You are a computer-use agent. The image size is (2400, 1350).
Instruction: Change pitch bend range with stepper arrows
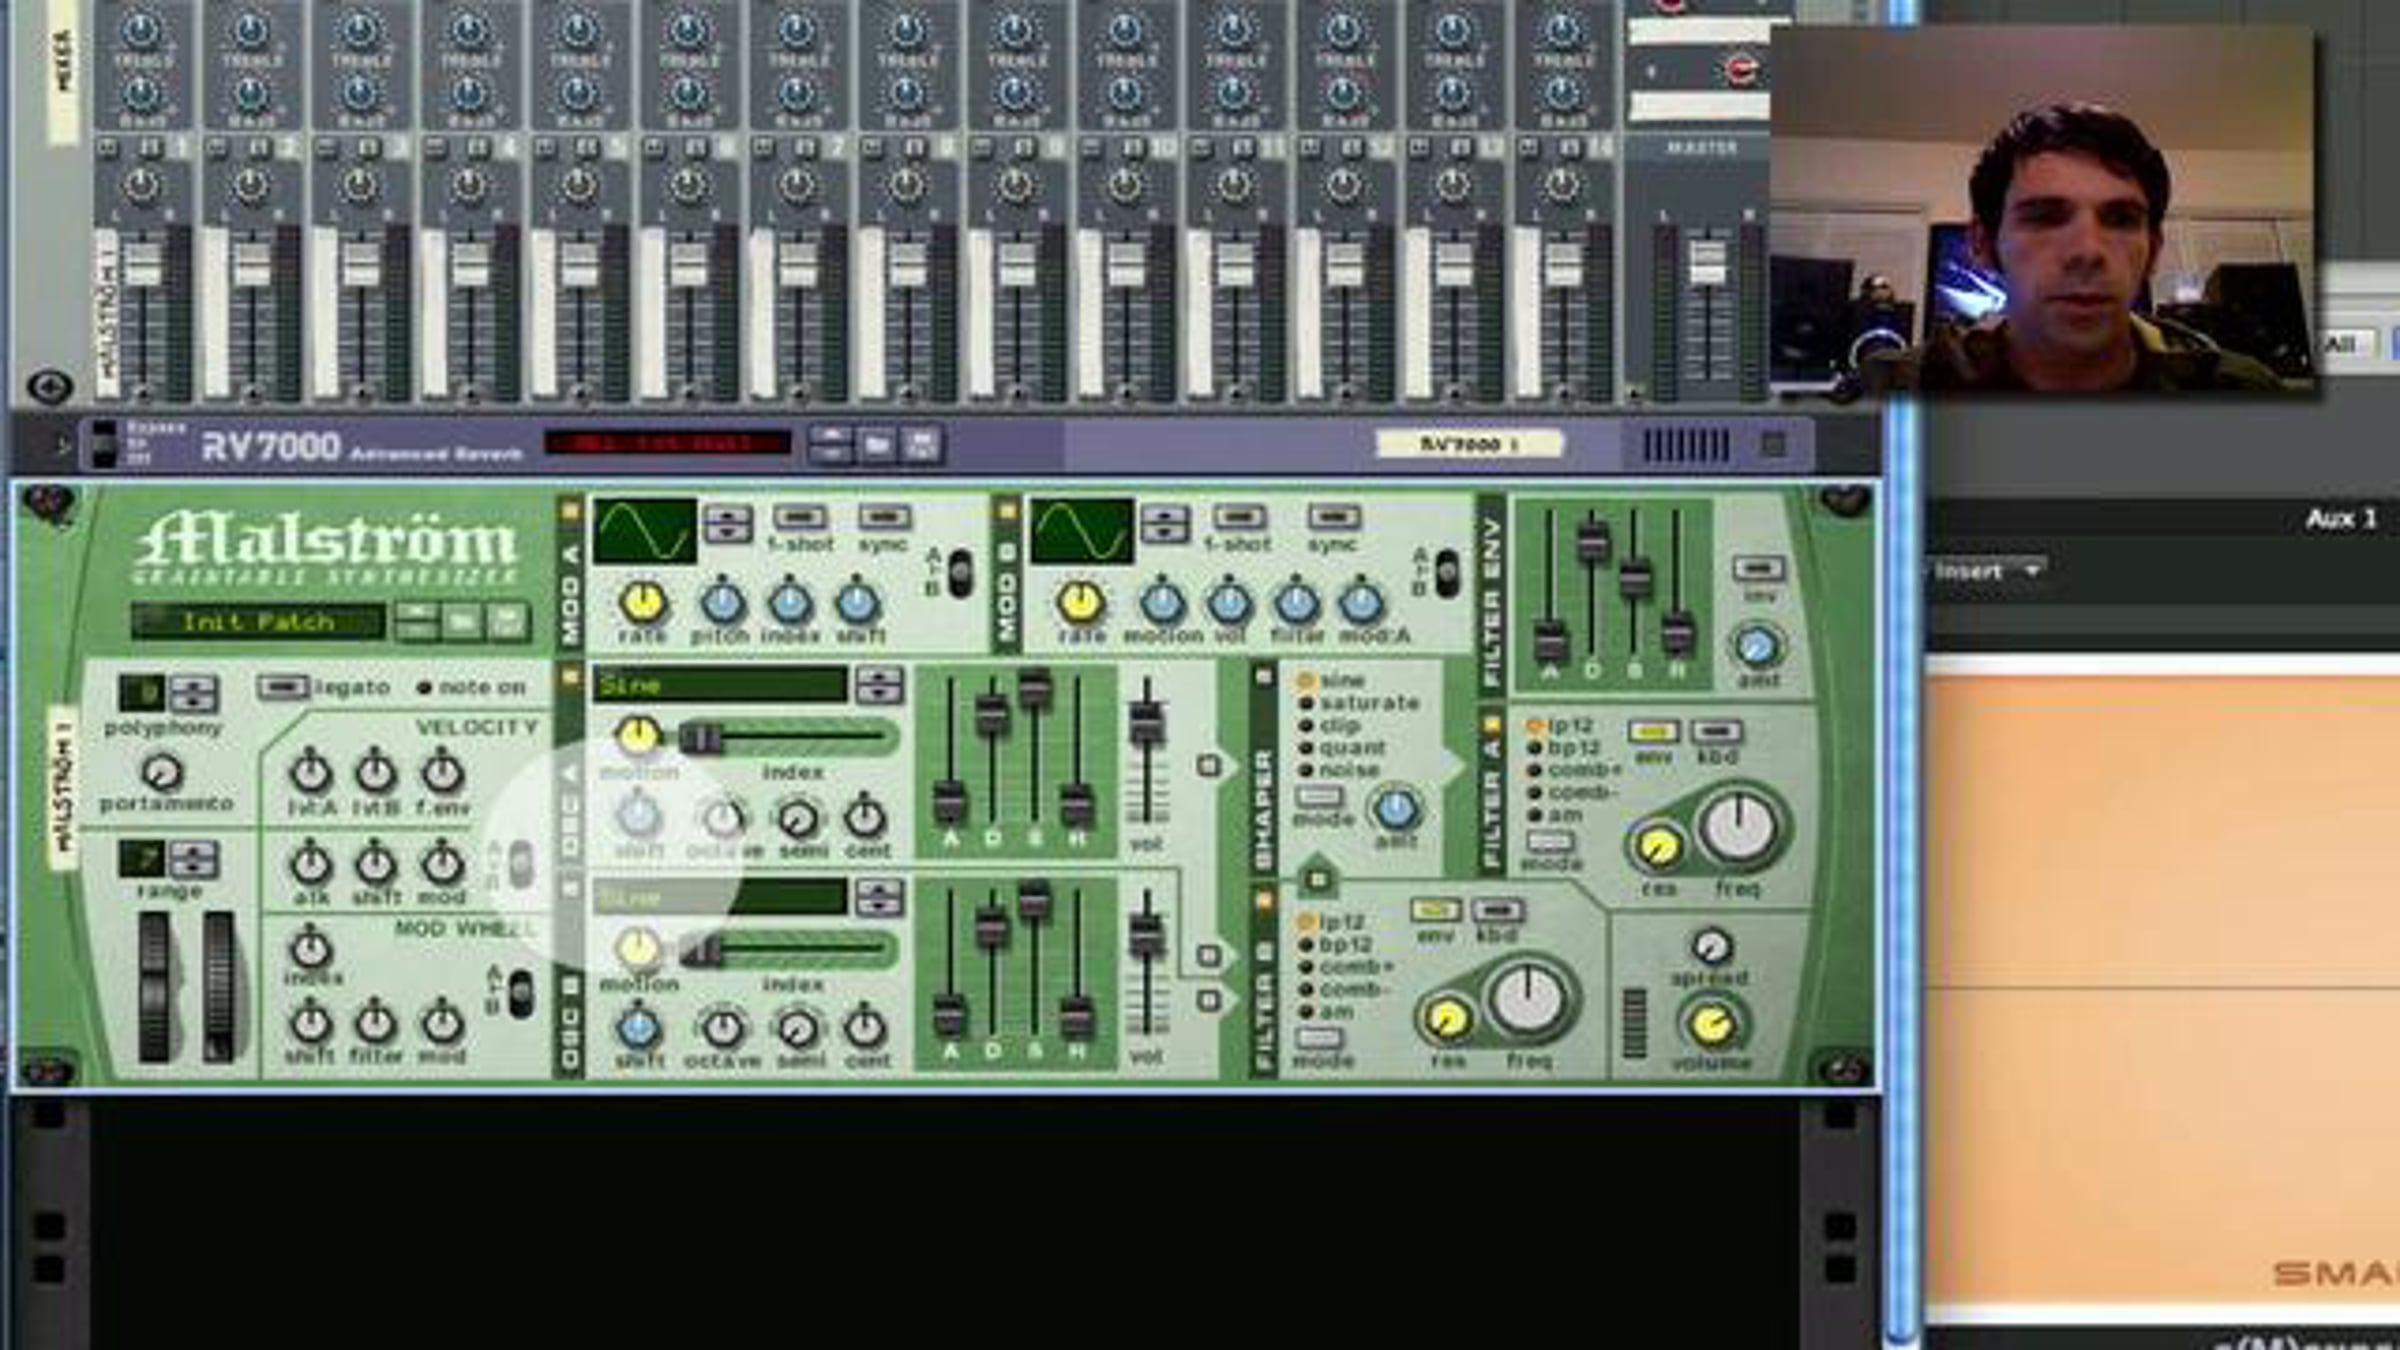point(193,859)
